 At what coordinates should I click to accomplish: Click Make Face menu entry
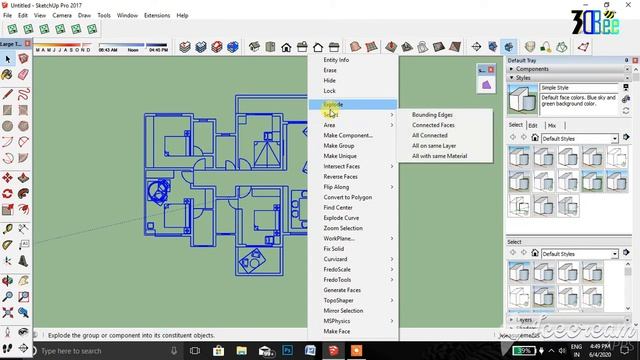click(337, 331)
